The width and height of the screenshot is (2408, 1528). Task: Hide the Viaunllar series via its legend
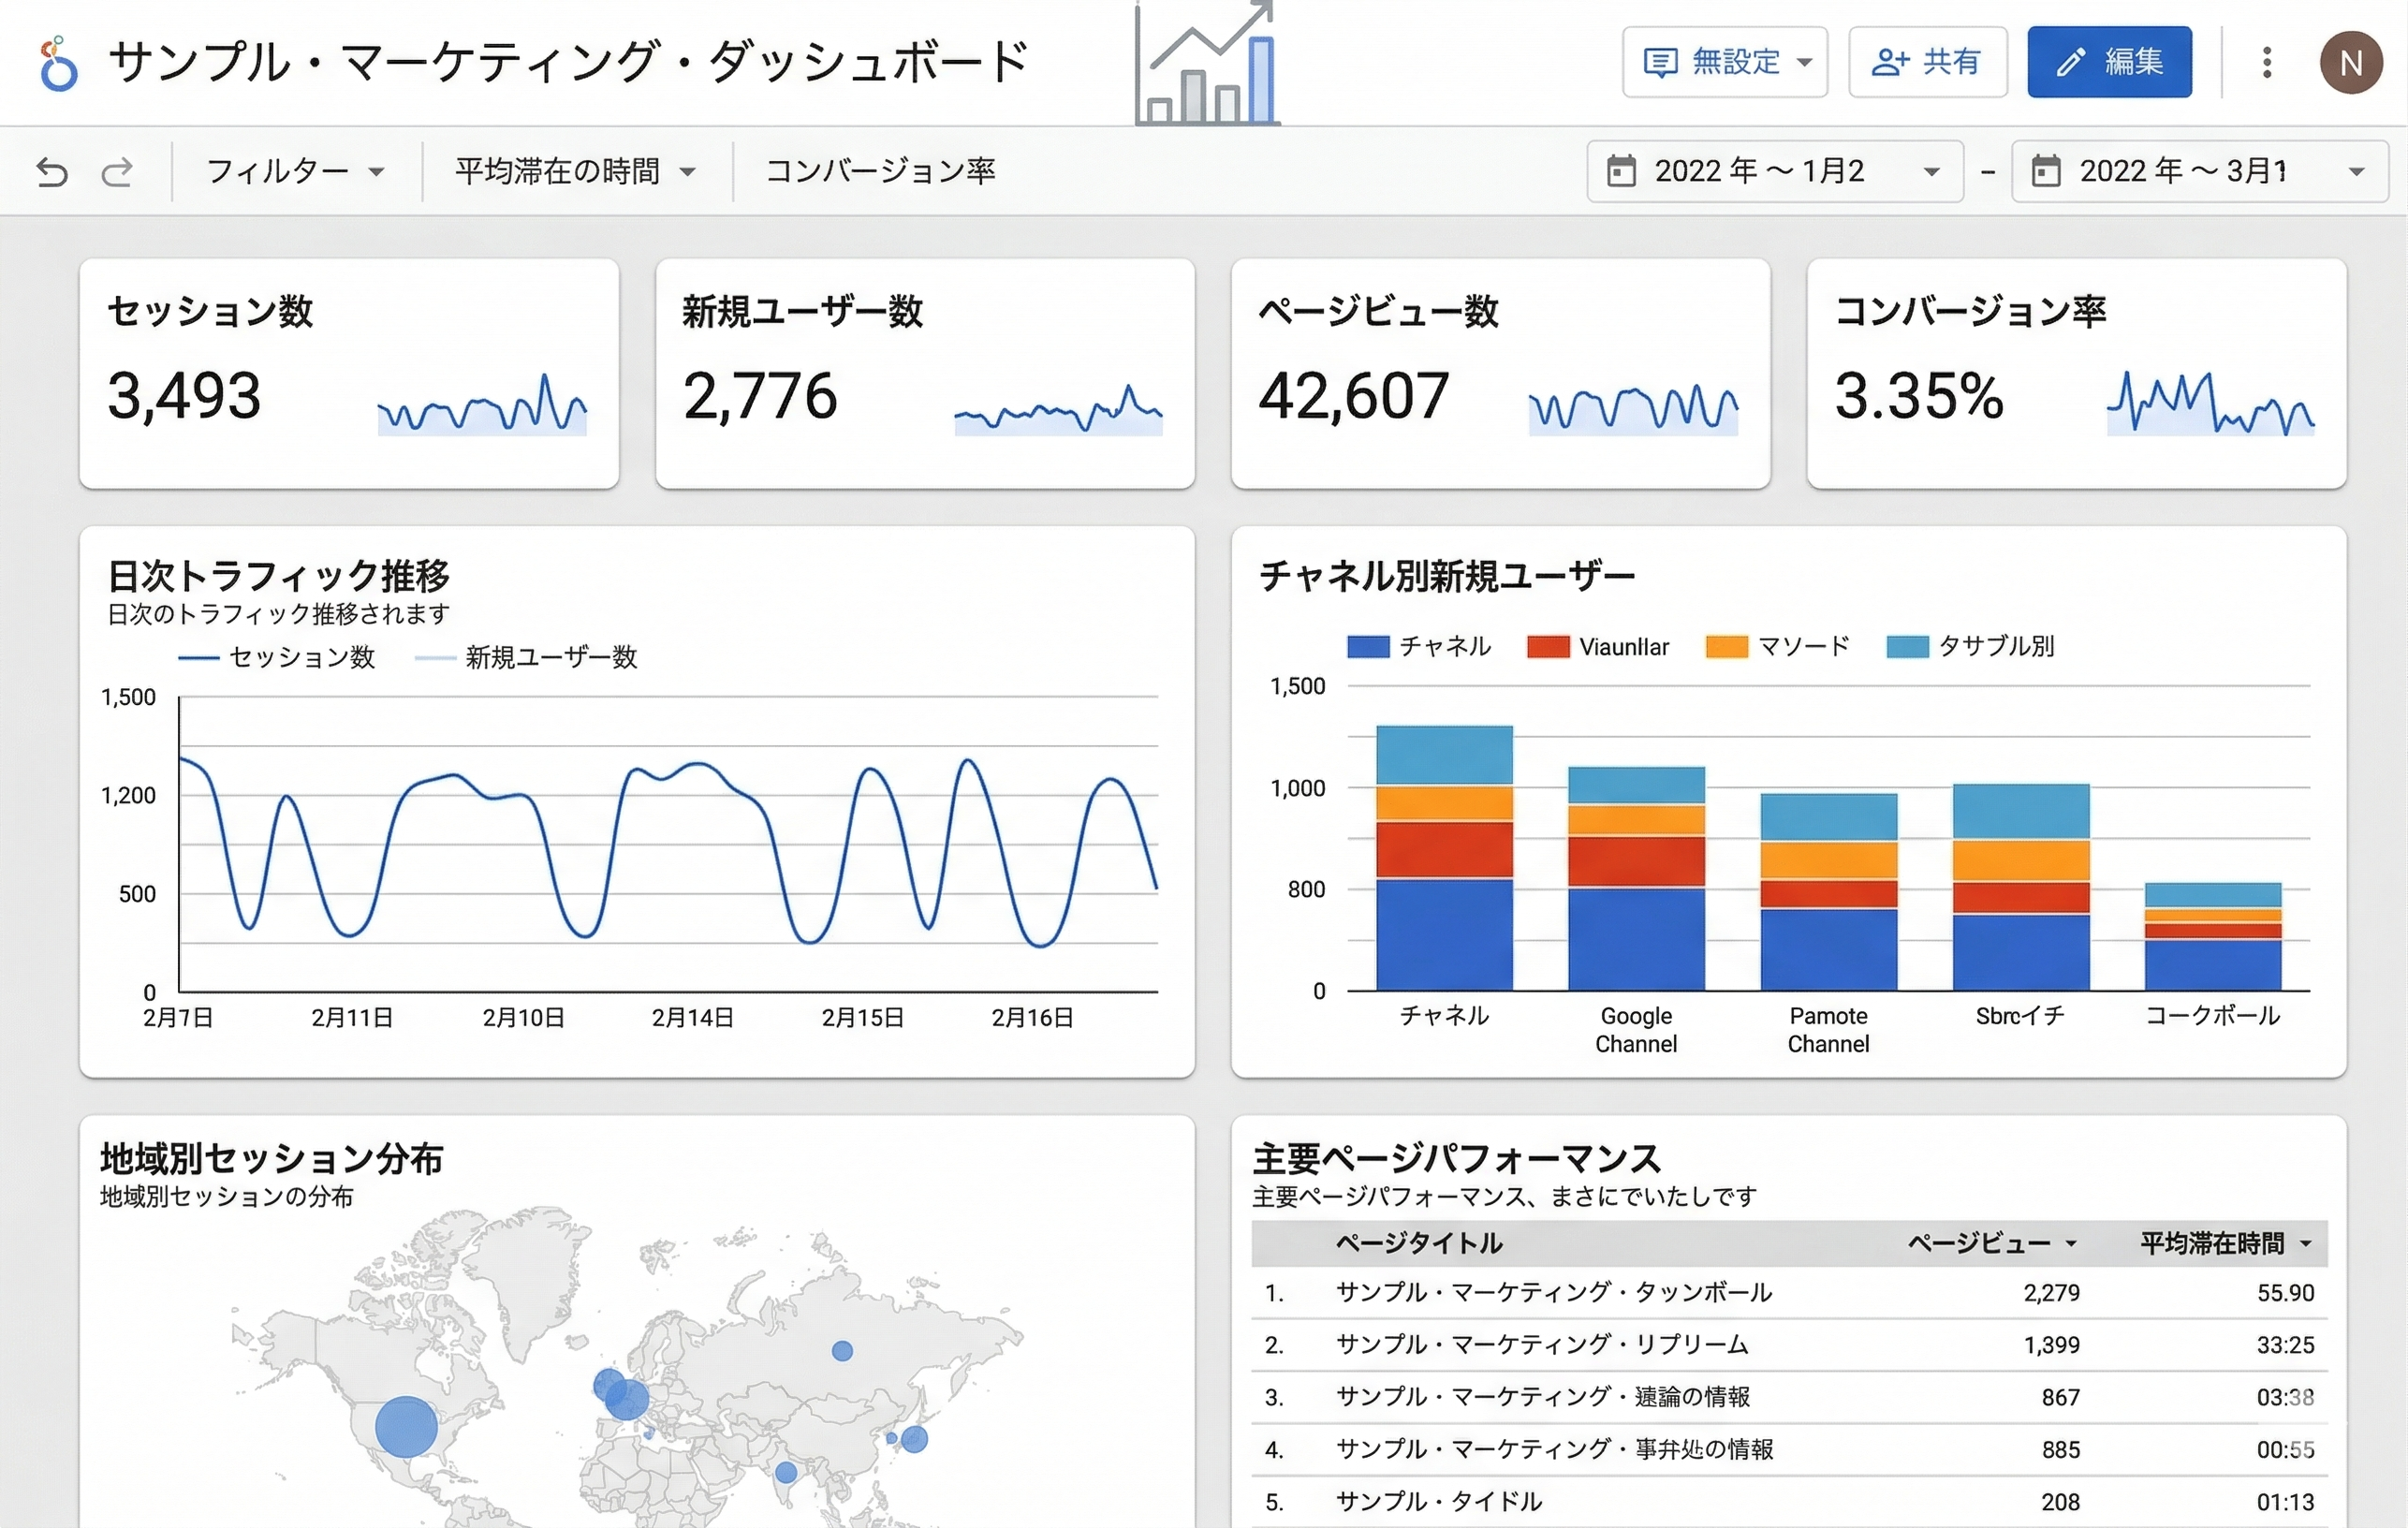coord(1596,646)
